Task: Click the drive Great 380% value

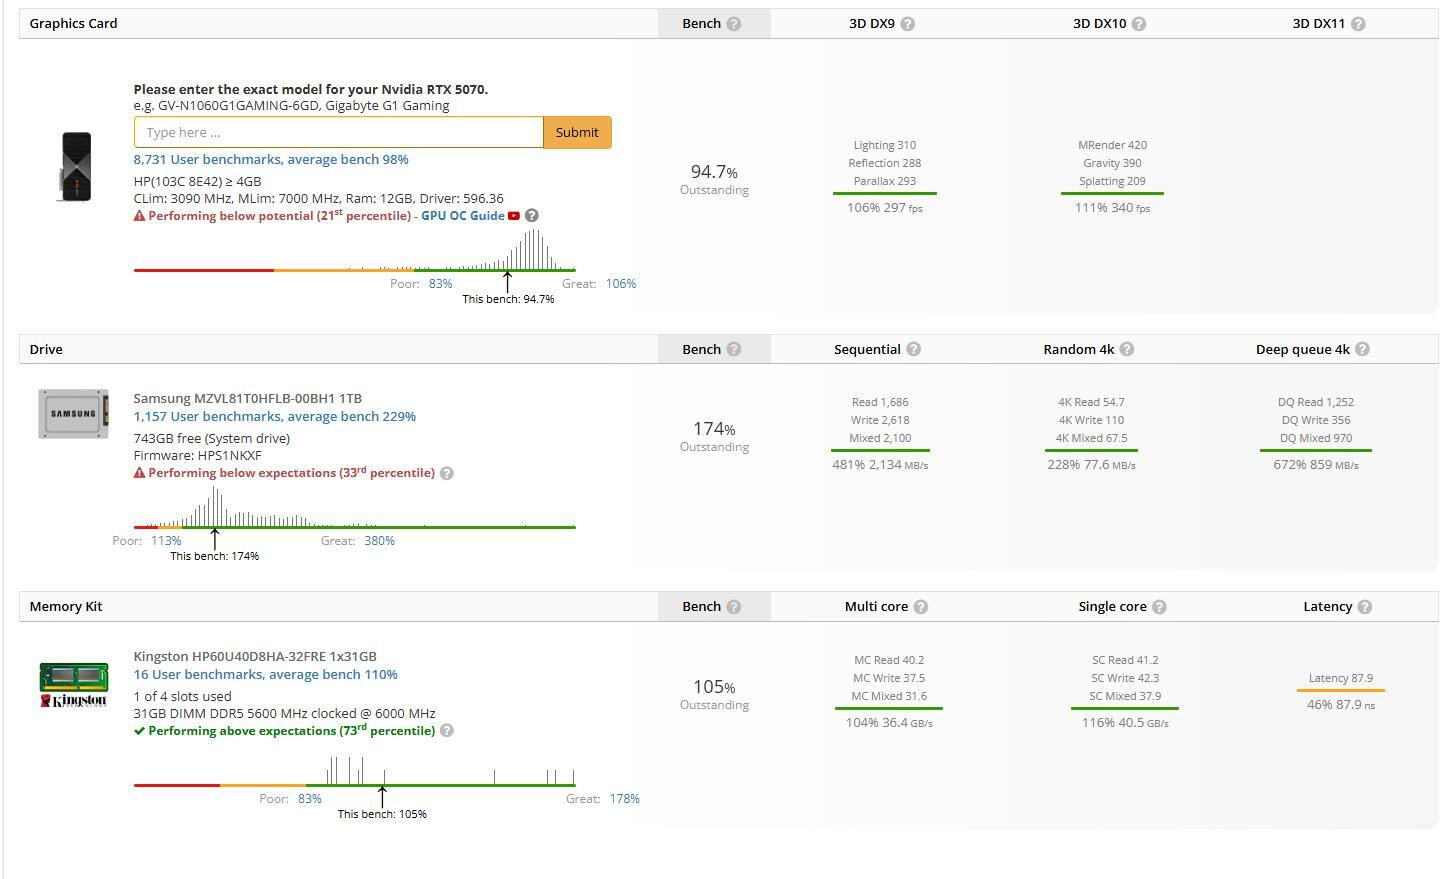Action: (x=379, y=541)
